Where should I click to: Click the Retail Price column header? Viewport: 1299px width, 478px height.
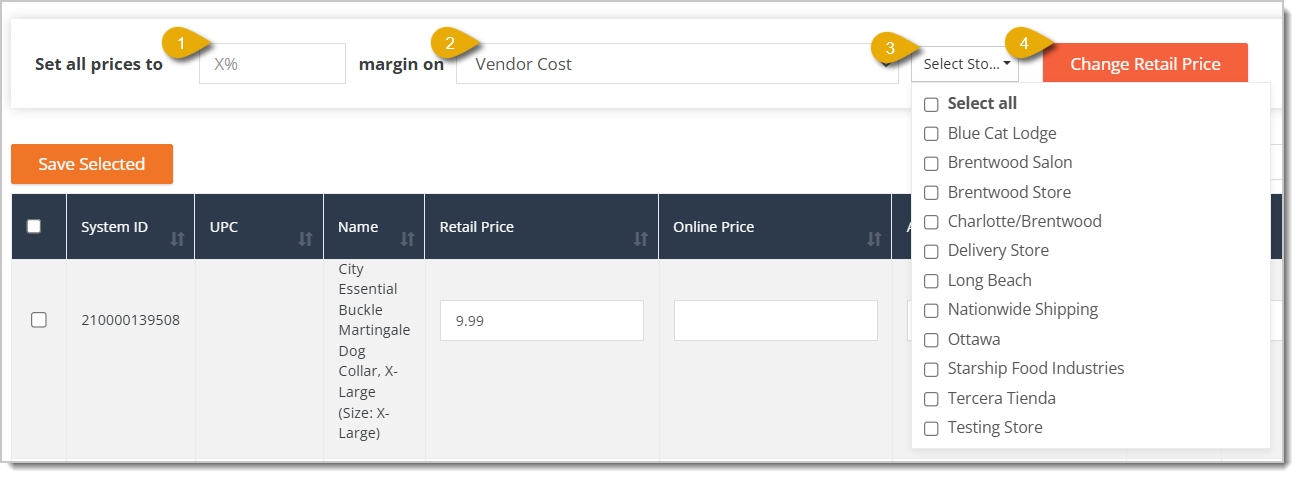(542, 227)
